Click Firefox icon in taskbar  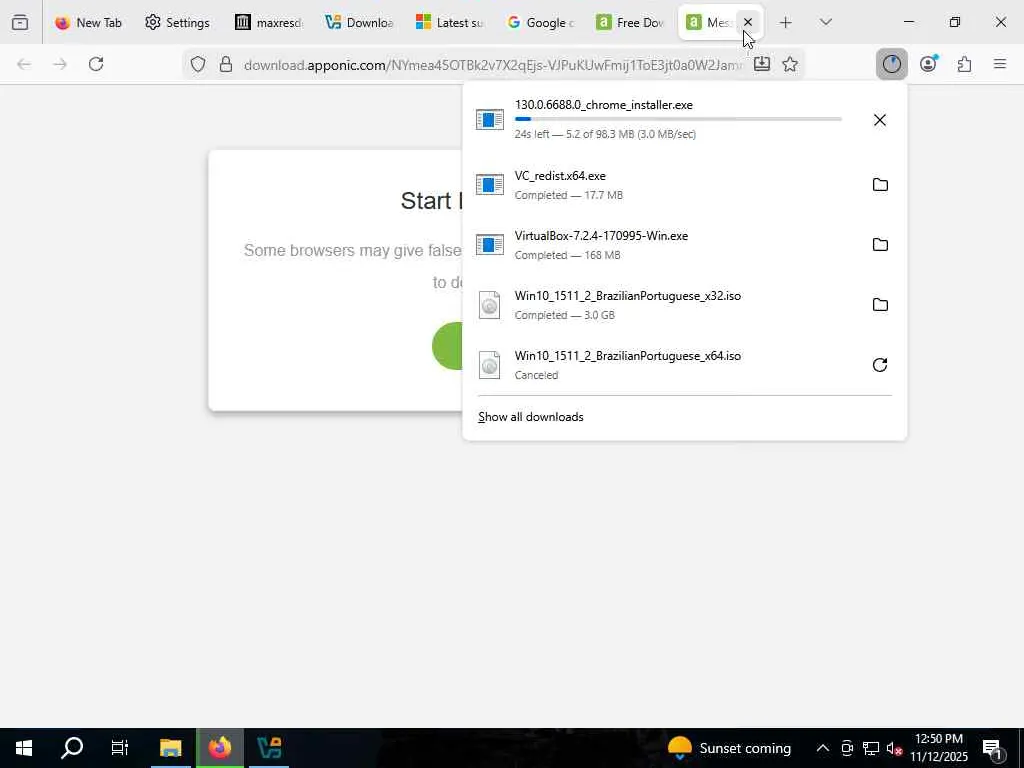click(220, 748)
